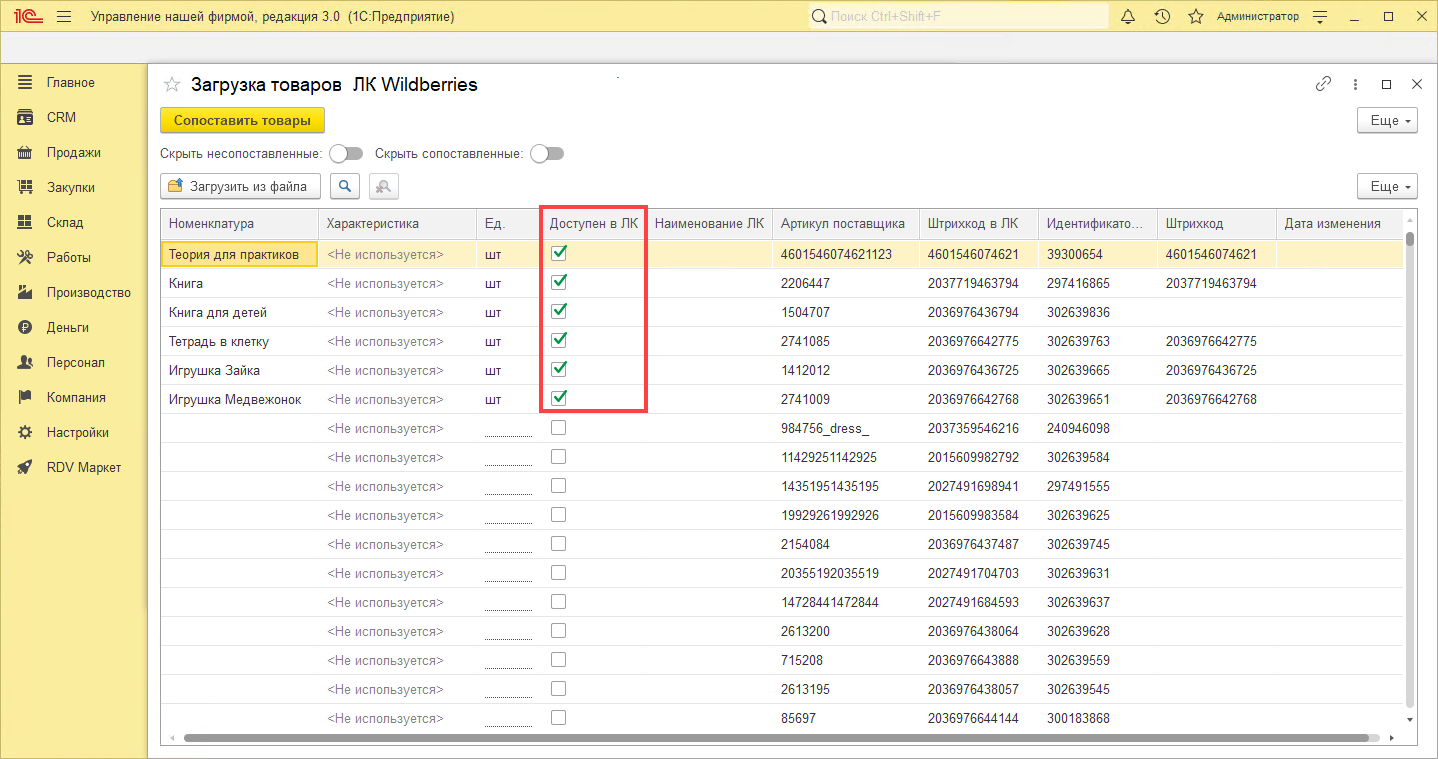Click the Персонал people icon
The width and height of the screenshot is (1438, 759).
click(x=26, y=362)
